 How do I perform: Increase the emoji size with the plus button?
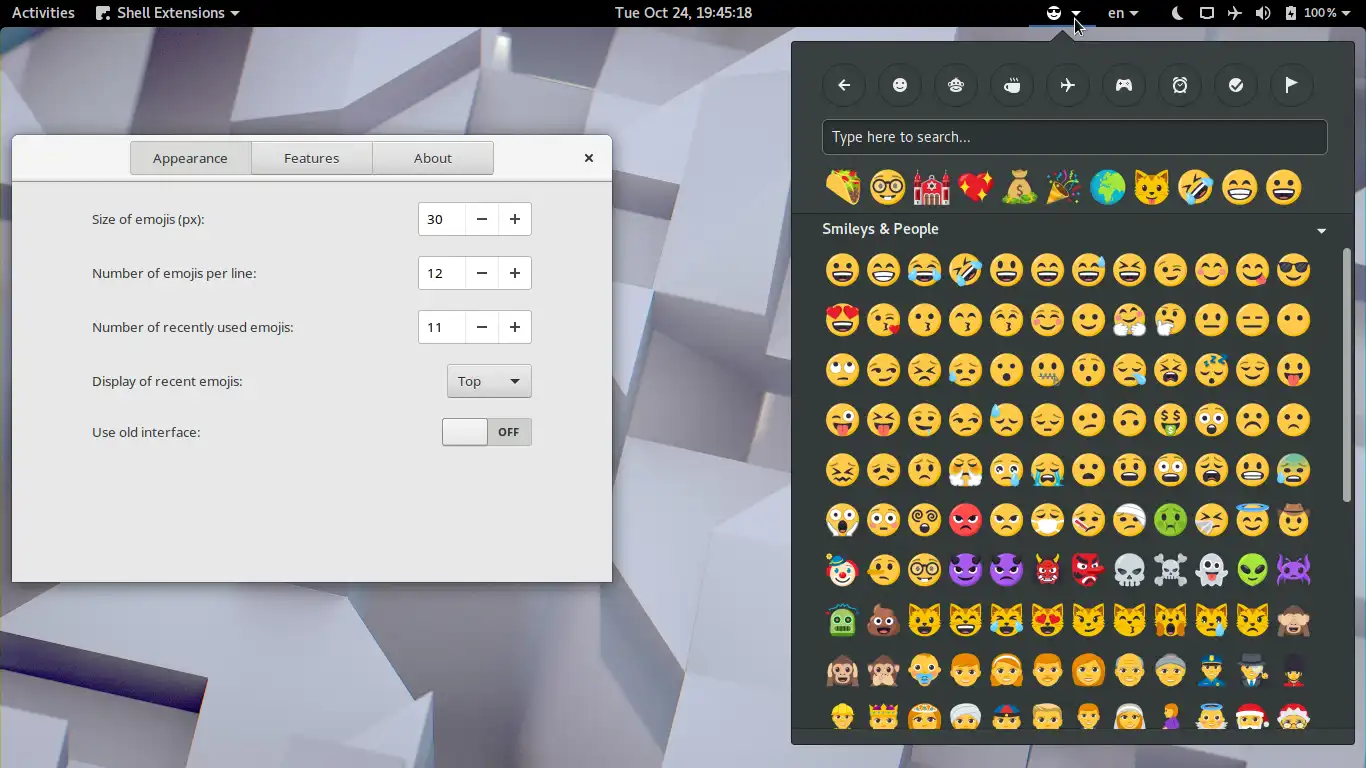point(514,219)
